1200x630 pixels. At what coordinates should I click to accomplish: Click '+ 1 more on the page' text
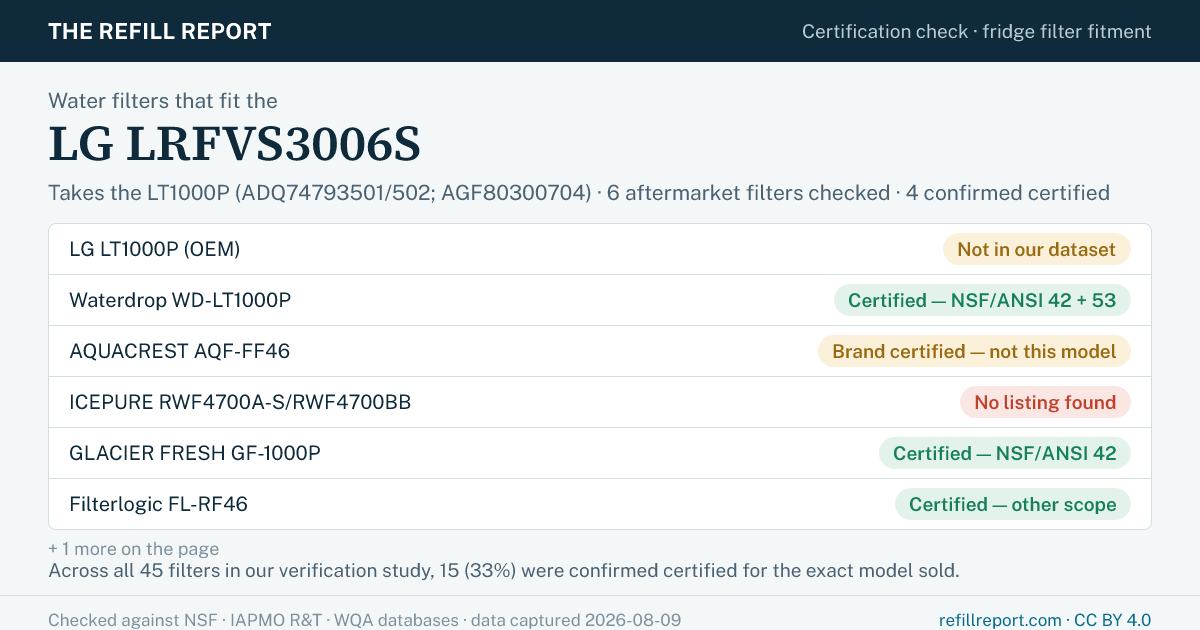134,549
